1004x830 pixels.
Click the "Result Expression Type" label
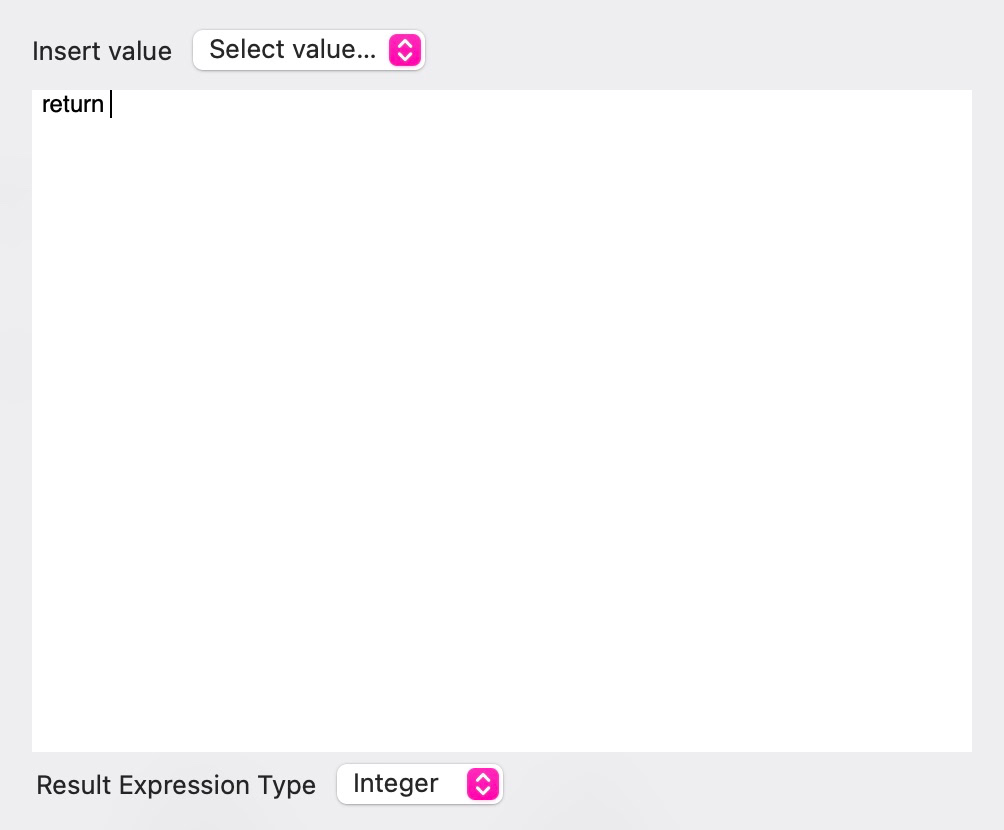pos(176,785)
